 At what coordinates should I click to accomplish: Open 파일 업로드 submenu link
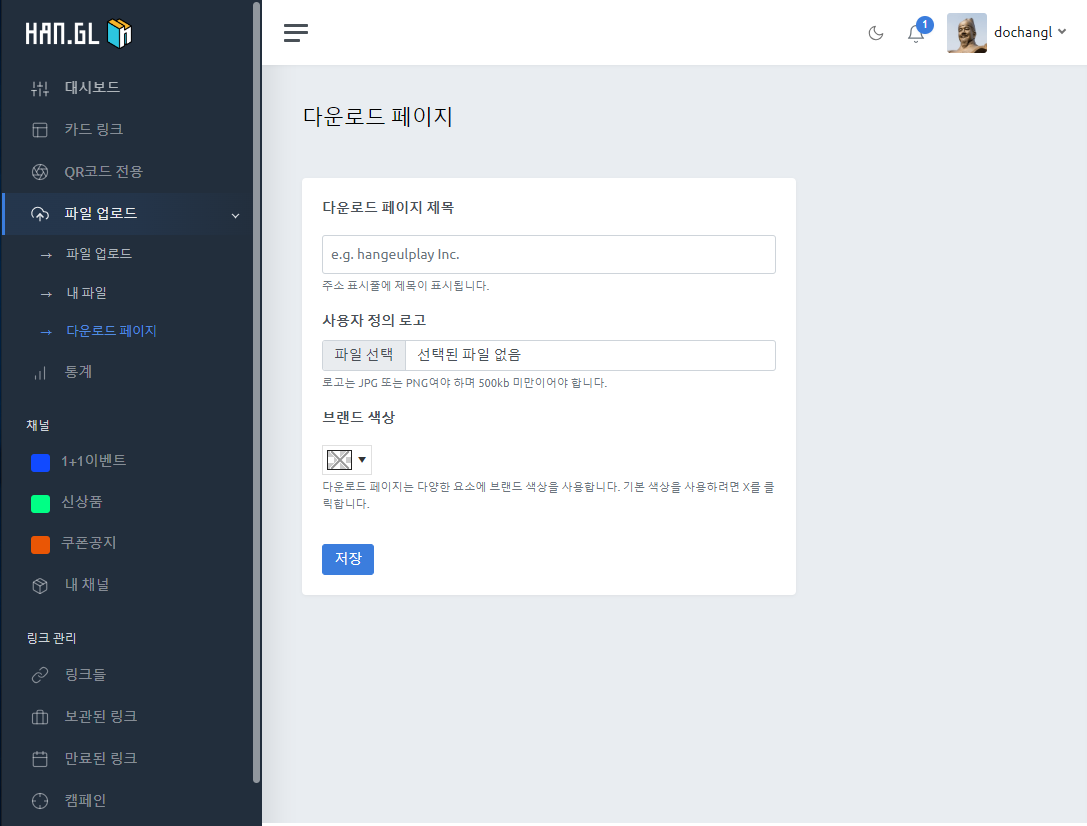(98, 254)
